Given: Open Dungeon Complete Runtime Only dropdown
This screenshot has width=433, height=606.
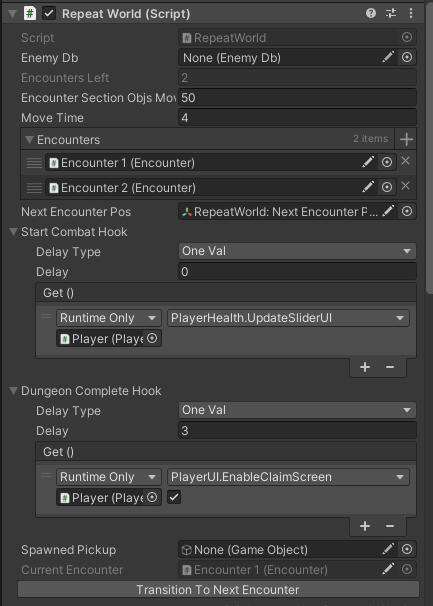Looking at the screenshot, I should [109, 477].
